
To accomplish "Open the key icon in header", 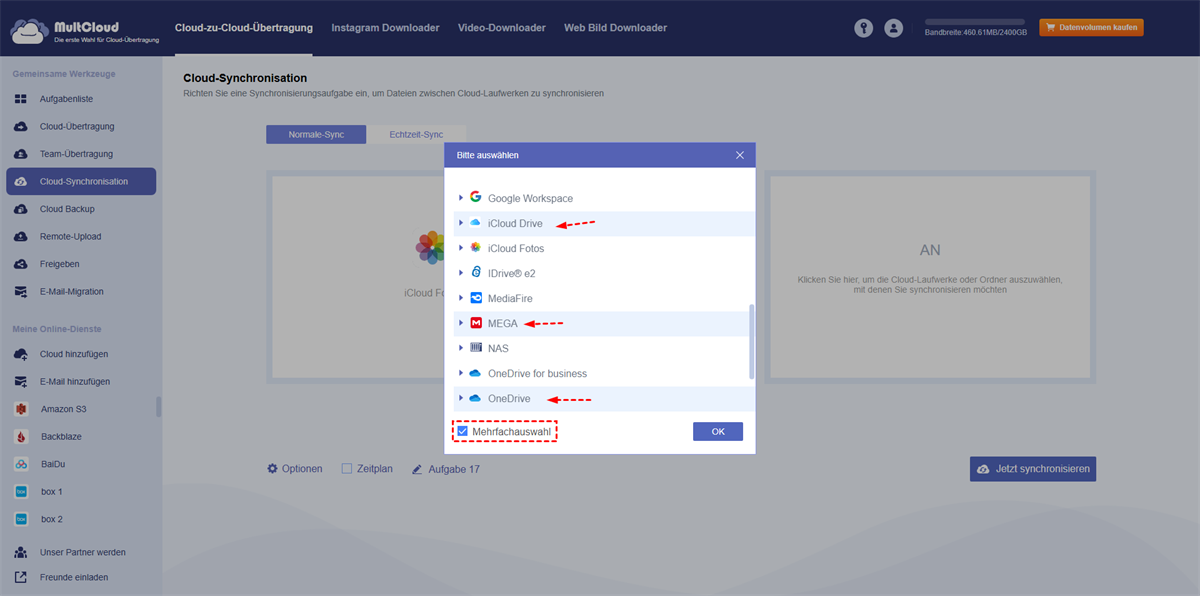I will 864,28.
